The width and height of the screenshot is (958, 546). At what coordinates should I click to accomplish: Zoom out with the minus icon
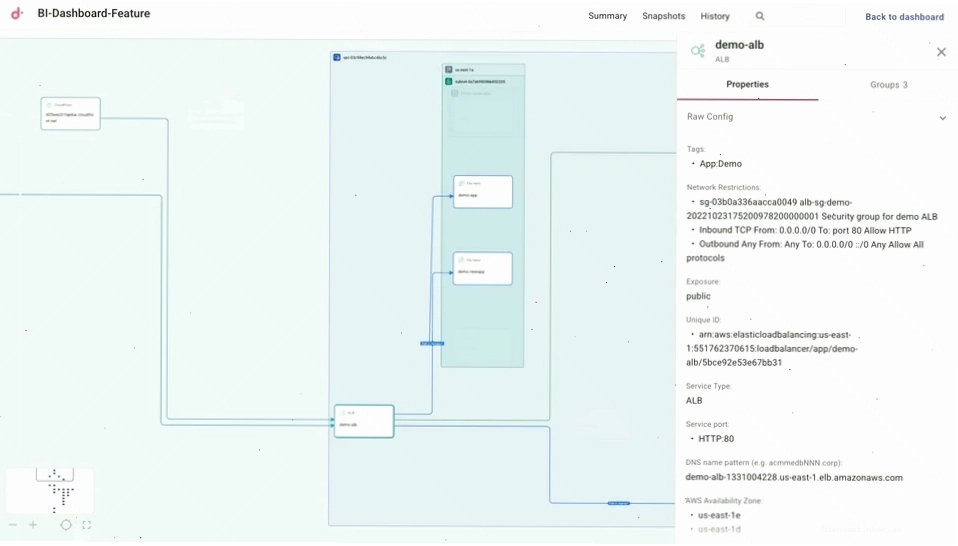coord(12,525)
